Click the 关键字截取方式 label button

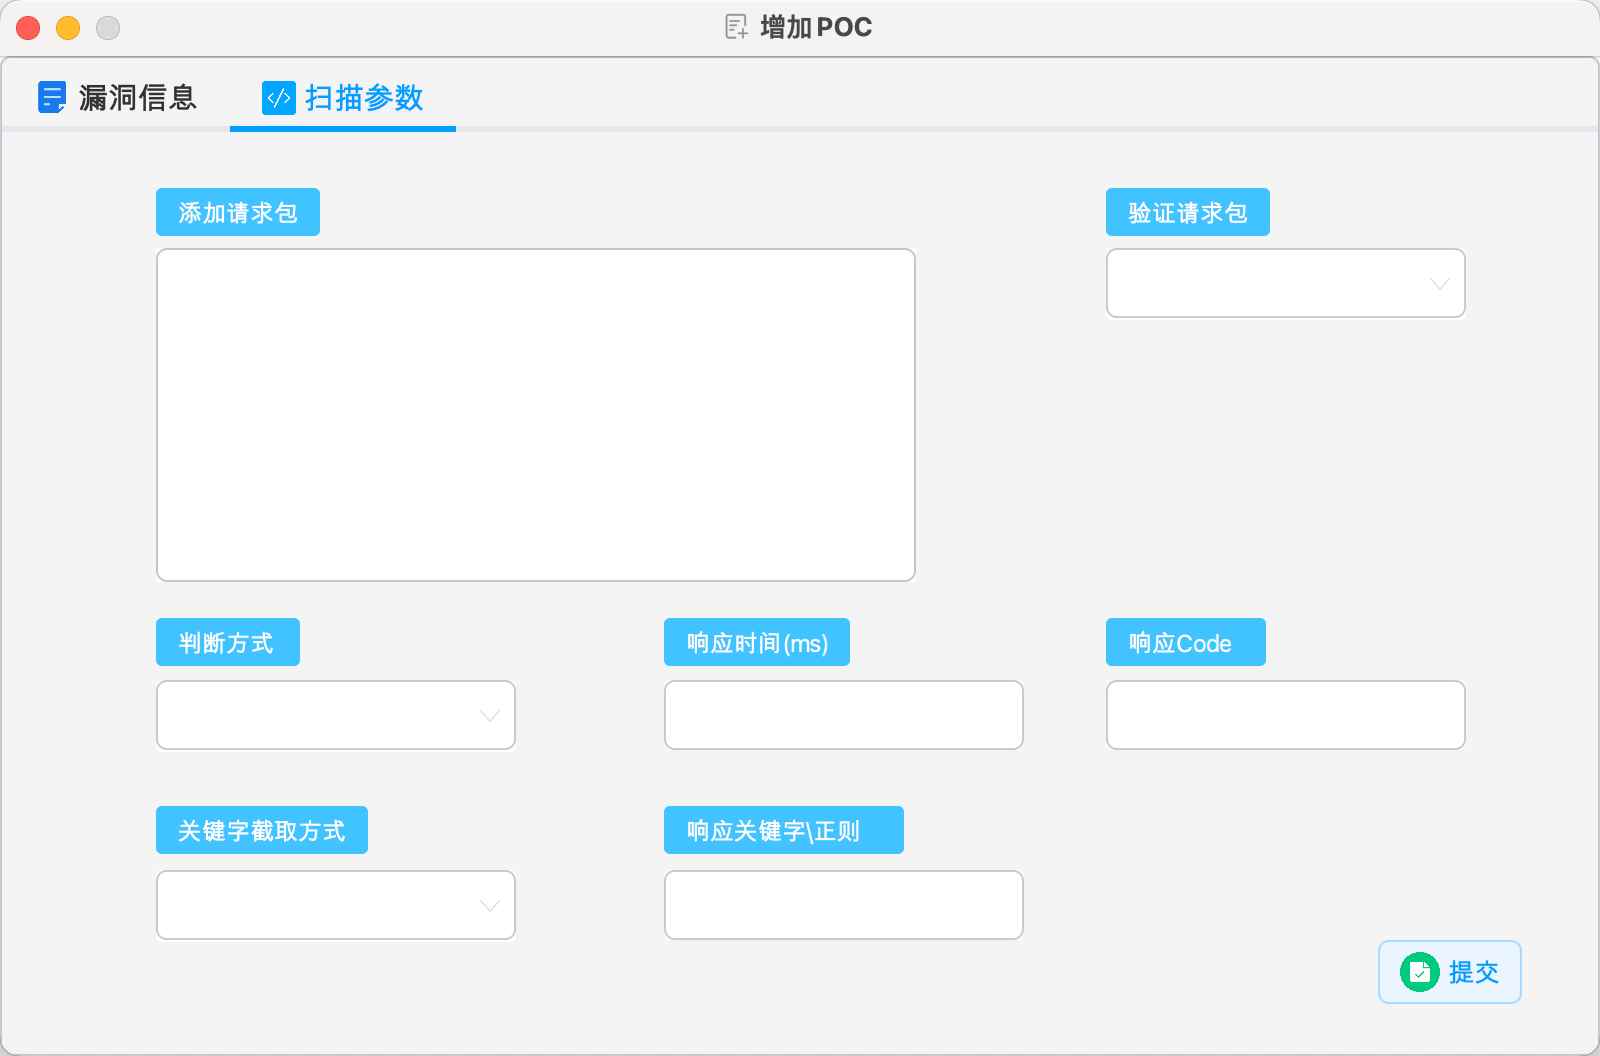tap(261, 829)
